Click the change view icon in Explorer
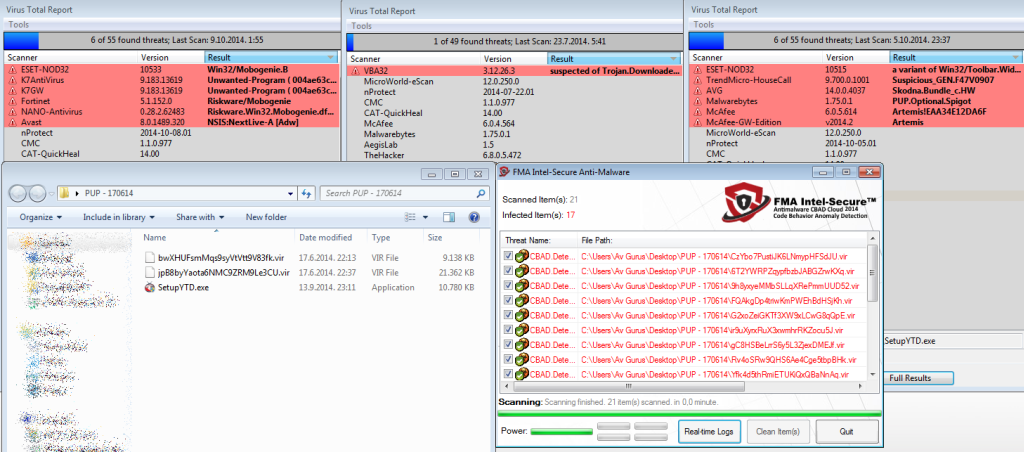This screenshot has height=452, width=1024. coord(410,217)
